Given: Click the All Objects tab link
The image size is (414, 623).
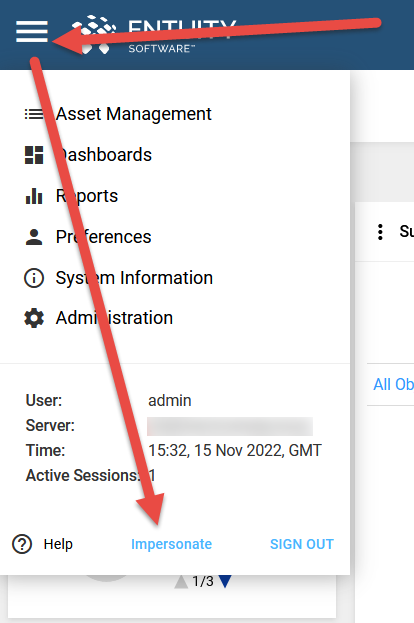Looking at the screenshot, I should point(393,384).
